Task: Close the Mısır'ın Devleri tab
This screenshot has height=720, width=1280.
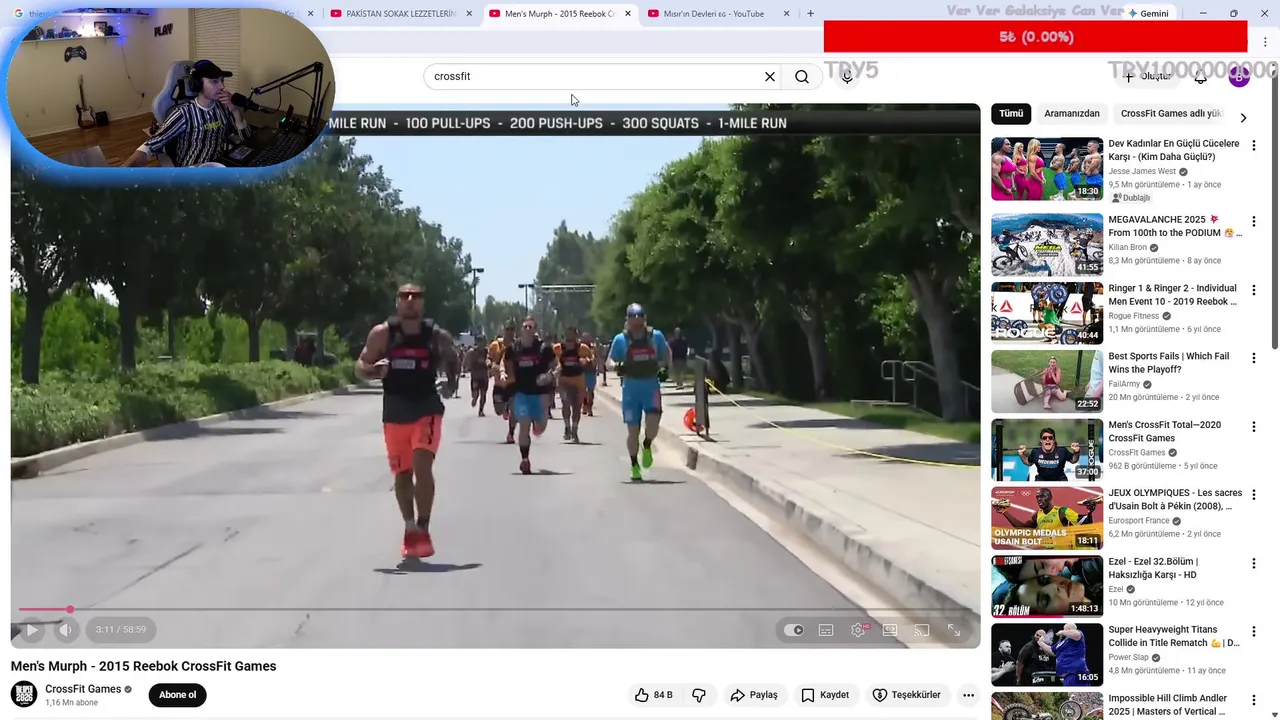Action: click(x=786, y=14)
